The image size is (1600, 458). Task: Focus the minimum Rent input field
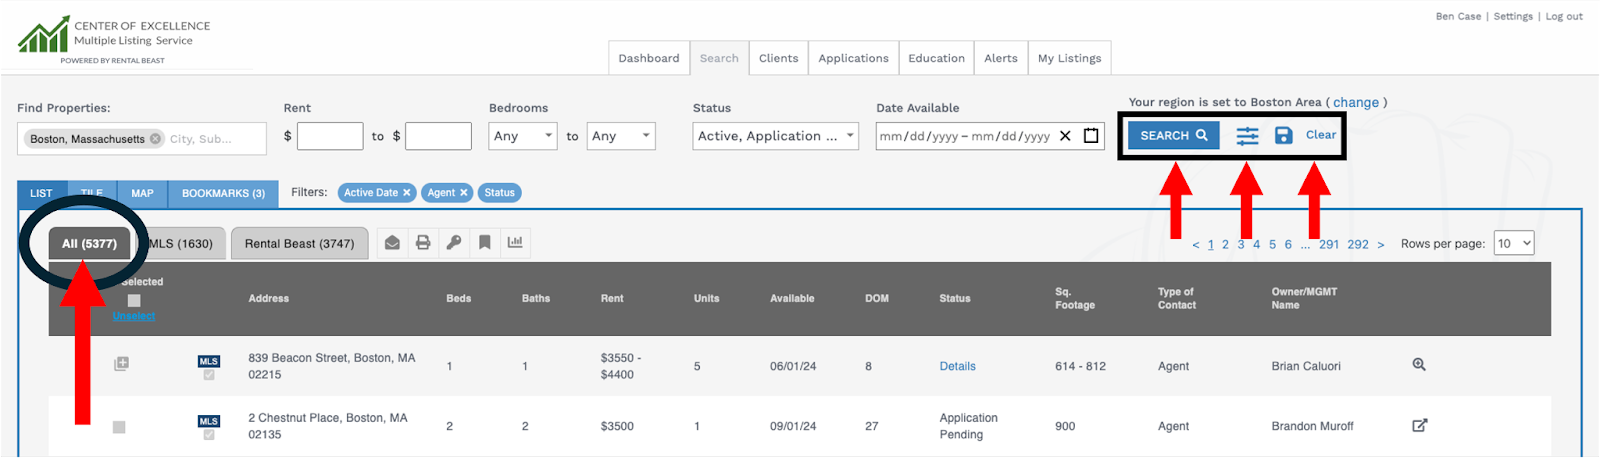[x=330, y=136]
